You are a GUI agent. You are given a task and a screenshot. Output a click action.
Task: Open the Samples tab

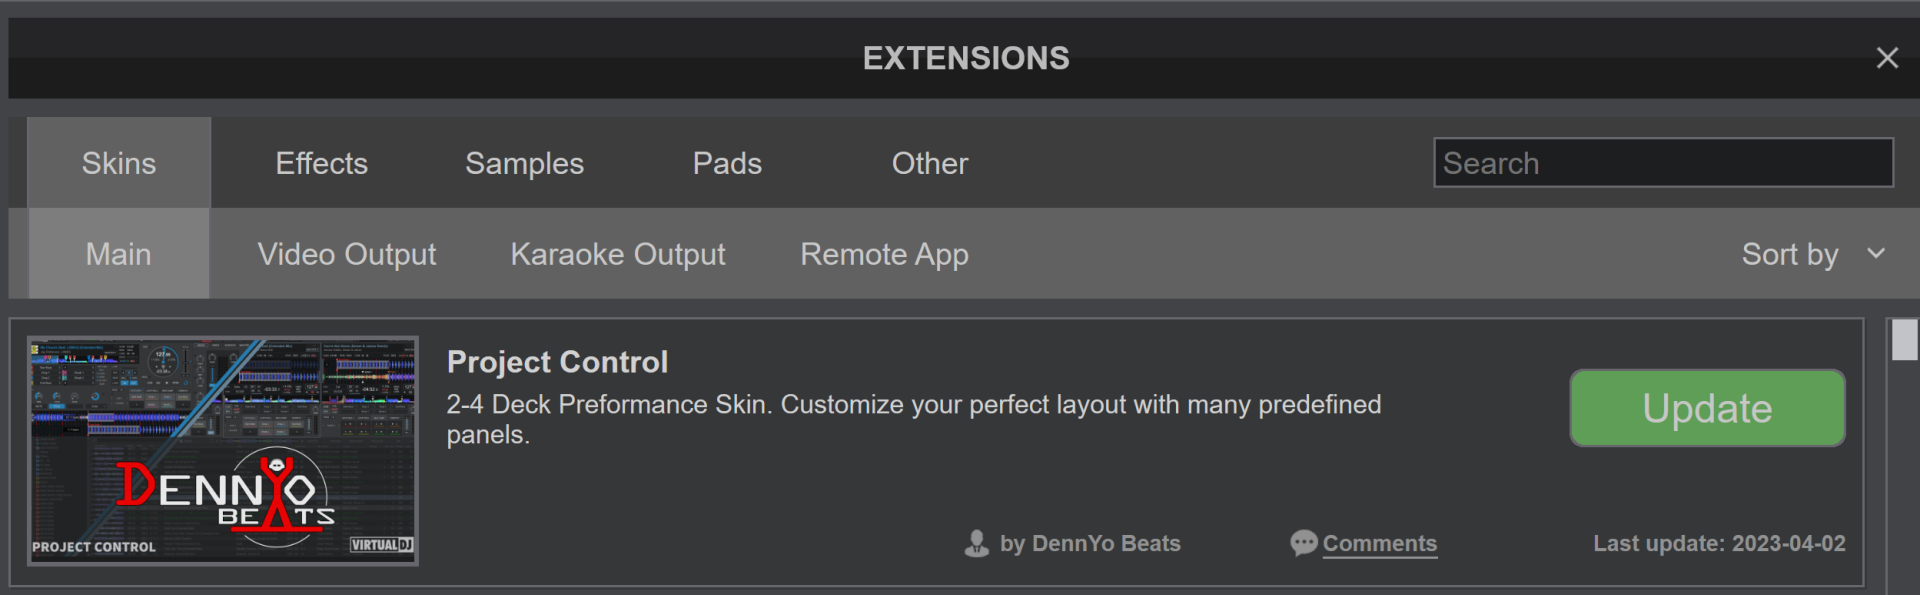coord(524,162)
